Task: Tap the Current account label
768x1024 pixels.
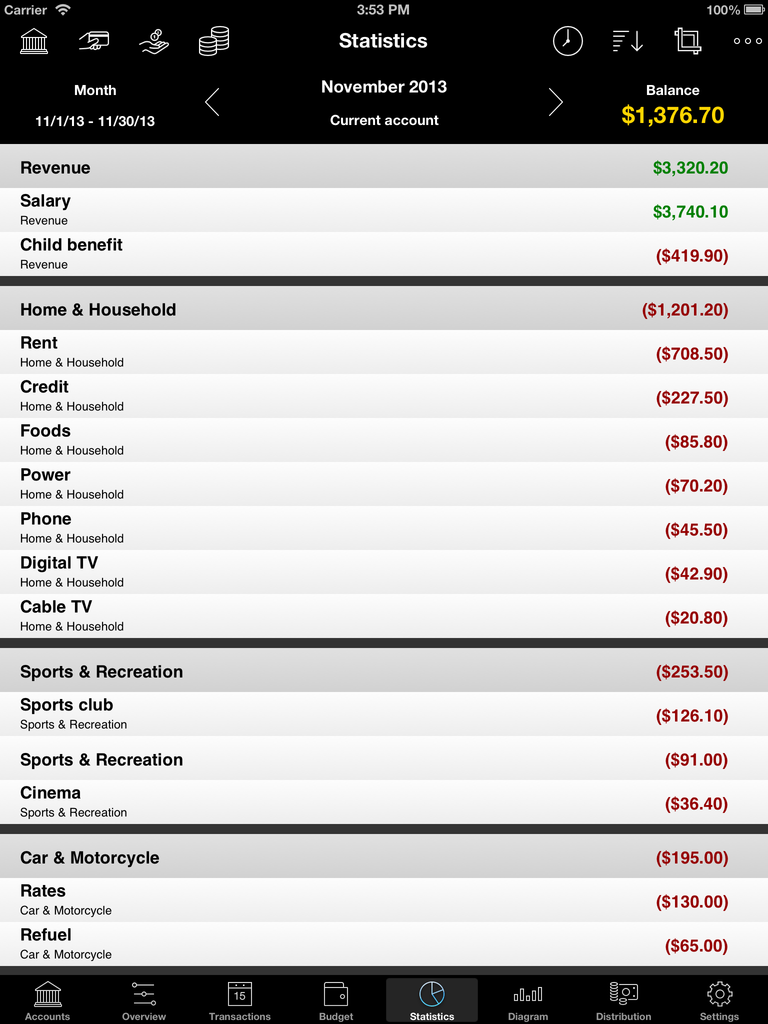Action: click(x=384, y=120)
